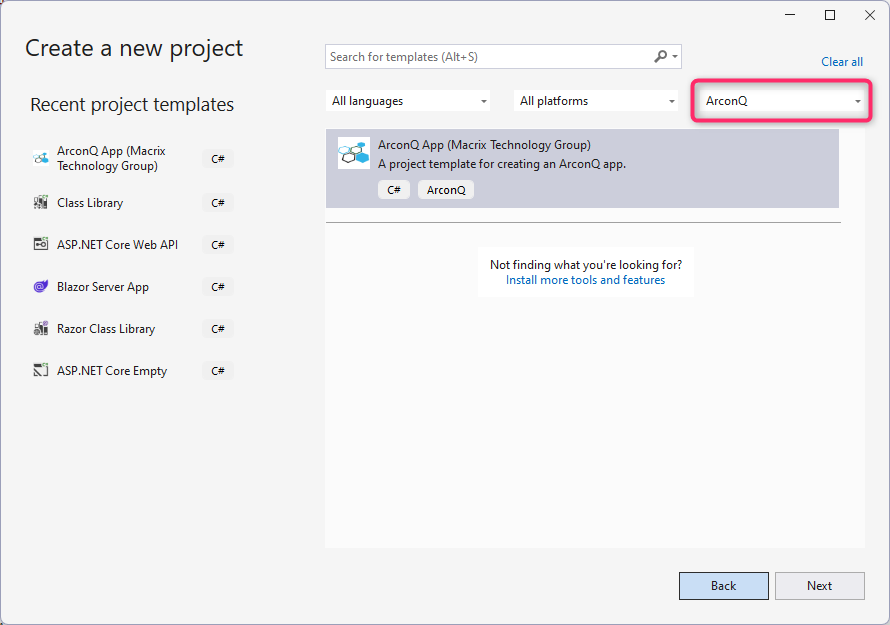Open the All platforms dropdown

click(x=596, y=101)
